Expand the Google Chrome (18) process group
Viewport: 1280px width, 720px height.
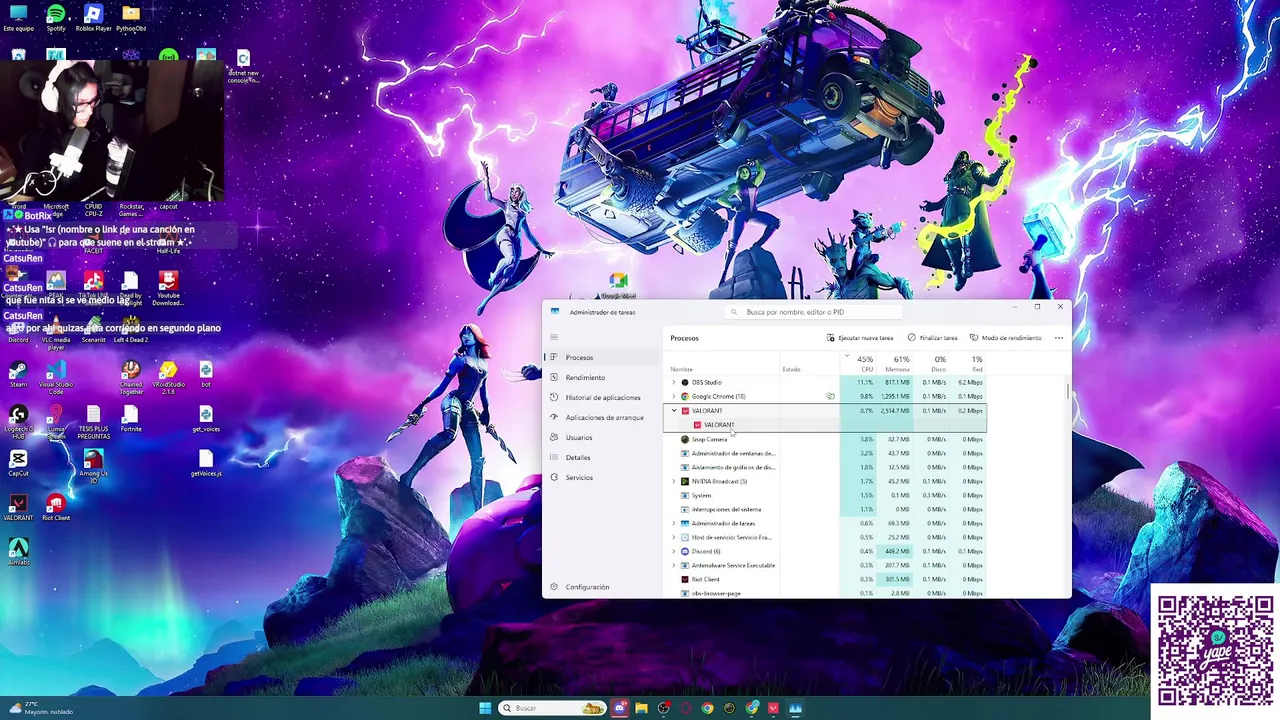(x=674, y=396)
